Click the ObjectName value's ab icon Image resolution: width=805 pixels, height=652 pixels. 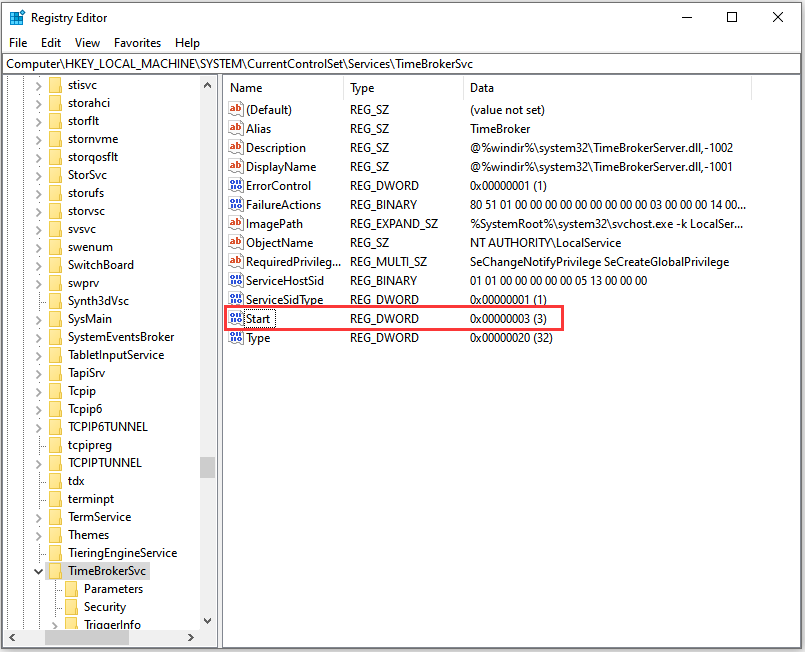point(236,242)
